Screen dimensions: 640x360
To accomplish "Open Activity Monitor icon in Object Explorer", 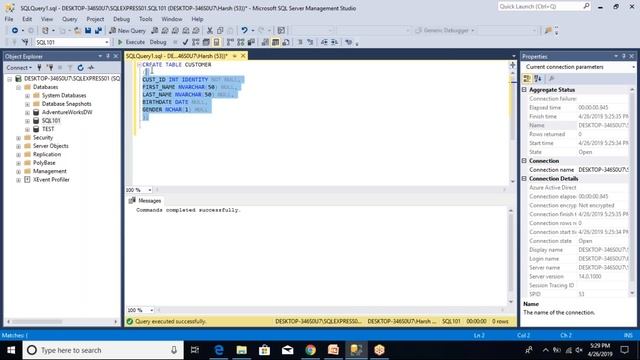I will point(91,68).
